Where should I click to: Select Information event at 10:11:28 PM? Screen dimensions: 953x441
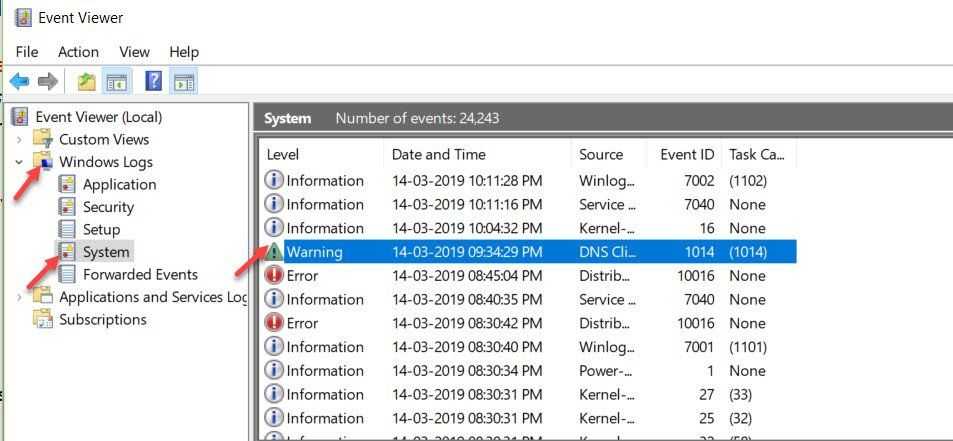click(x=529, y=181)
